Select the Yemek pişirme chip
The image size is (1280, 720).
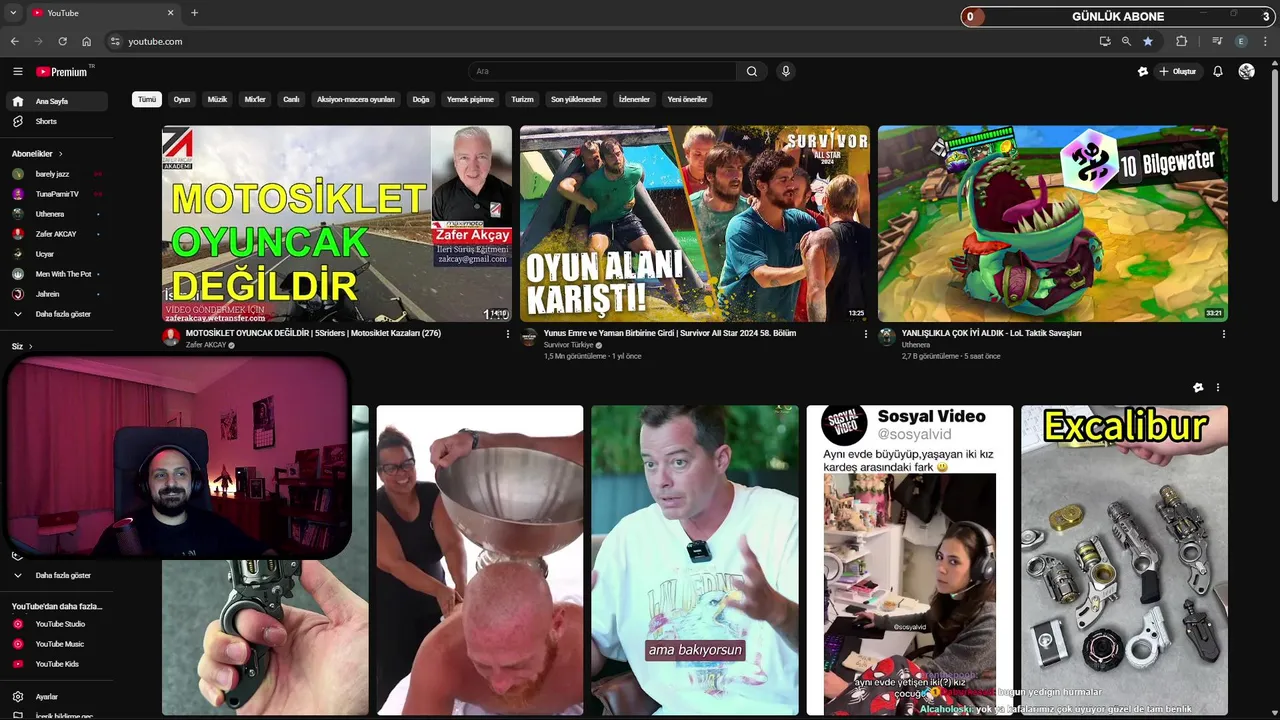point(470,100)
